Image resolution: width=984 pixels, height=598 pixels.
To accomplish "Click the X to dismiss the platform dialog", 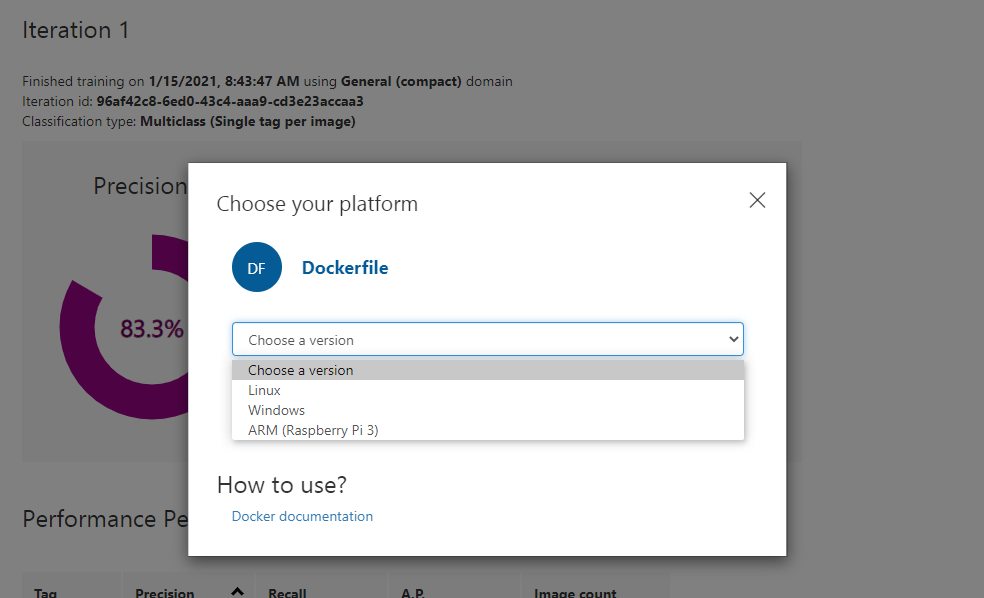I will tap(757, 200).
